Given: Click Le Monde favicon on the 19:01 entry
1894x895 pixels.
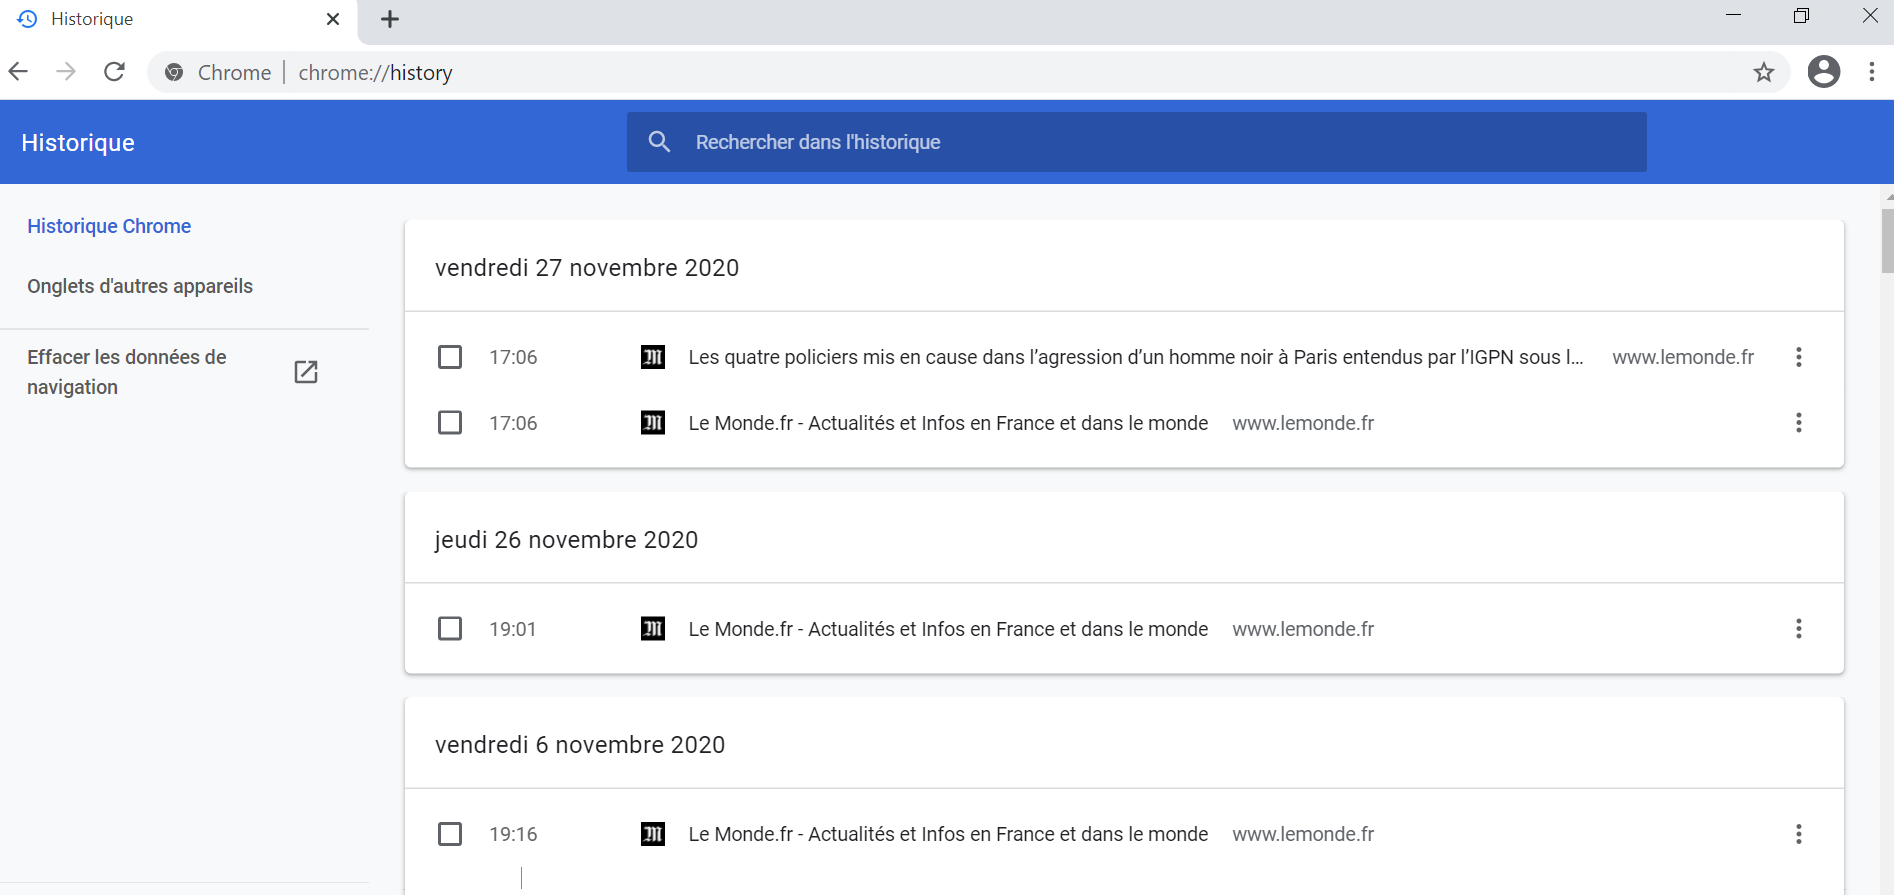Looking at the screenshot, I should pyautogui.click(x=653, y=629).
